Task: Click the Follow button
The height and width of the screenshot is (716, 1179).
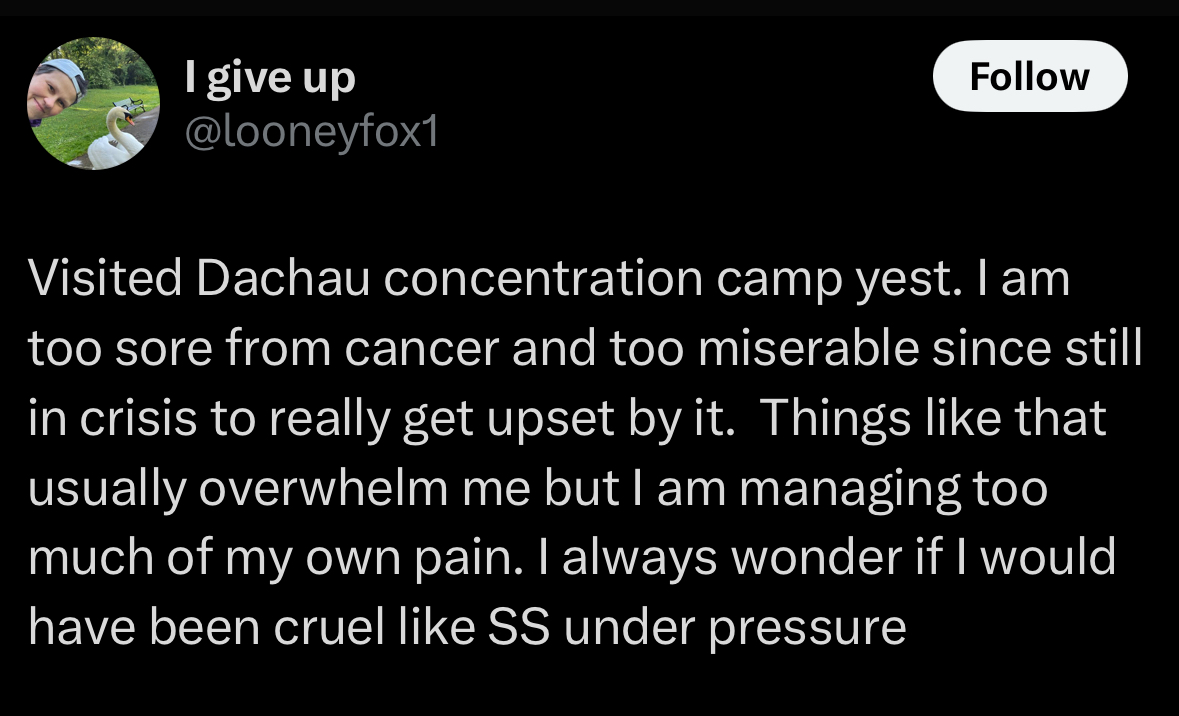Action: point(1029,76)
